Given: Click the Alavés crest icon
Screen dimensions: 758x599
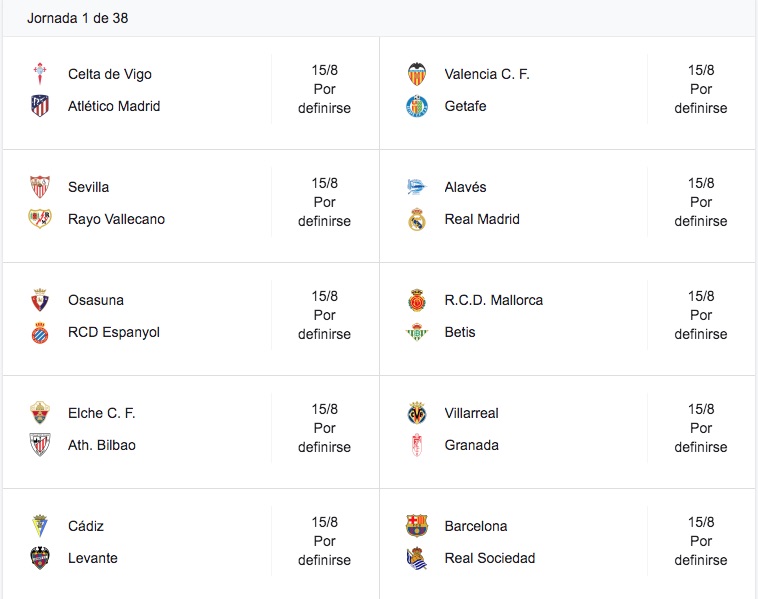Looking at the screenshot, I should coord(417,187).
